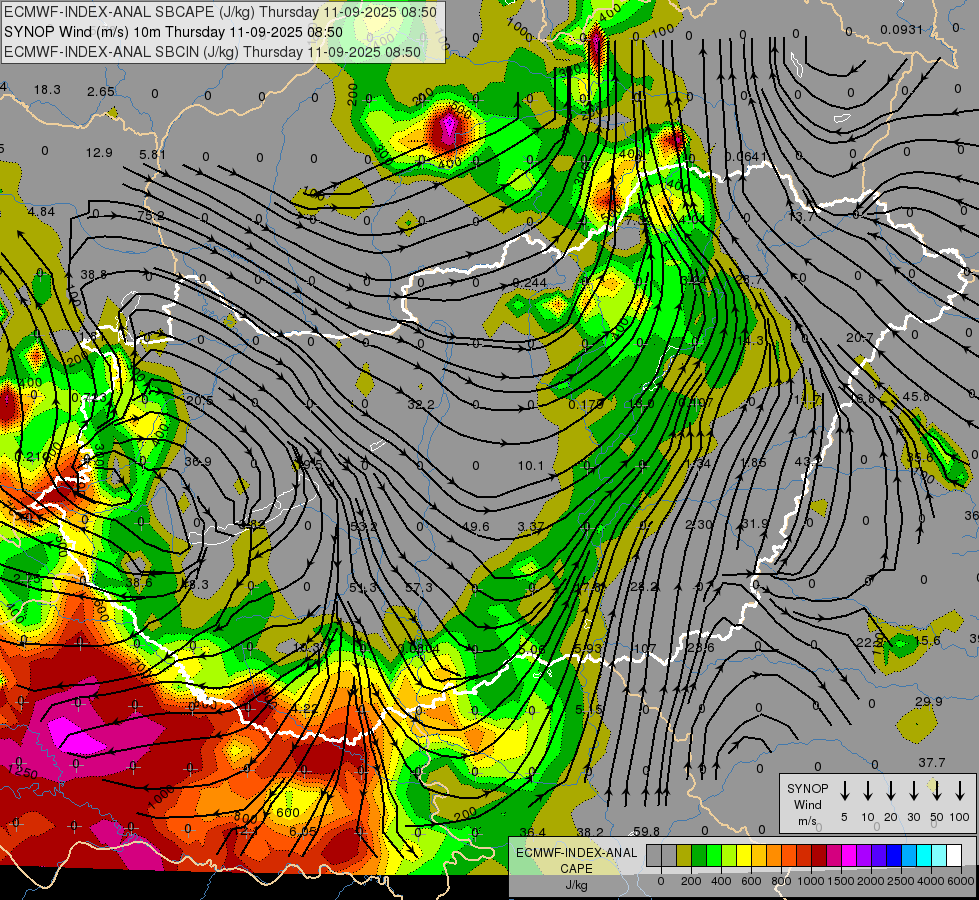Click the 57.3 value on the map
Image resolution: width=979 pixels, height=900 pixels.
[419, 587]
